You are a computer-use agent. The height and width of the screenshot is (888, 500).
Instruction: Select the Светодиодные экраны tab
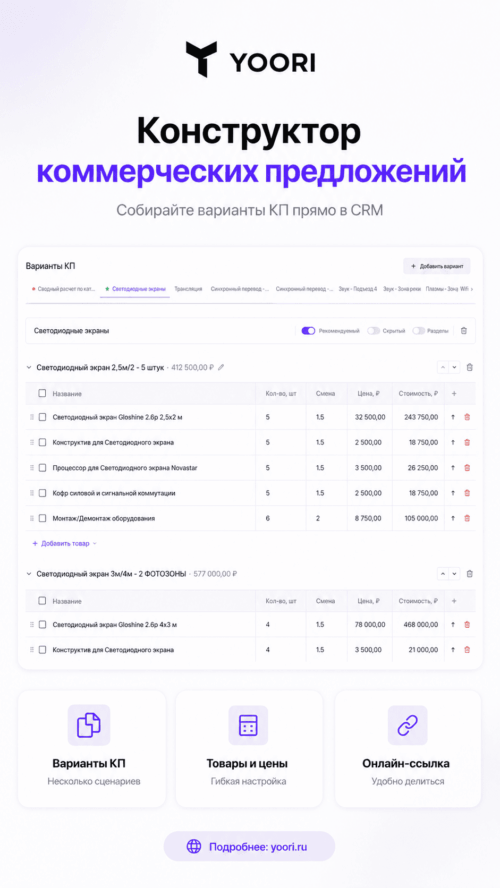(135, 289)
